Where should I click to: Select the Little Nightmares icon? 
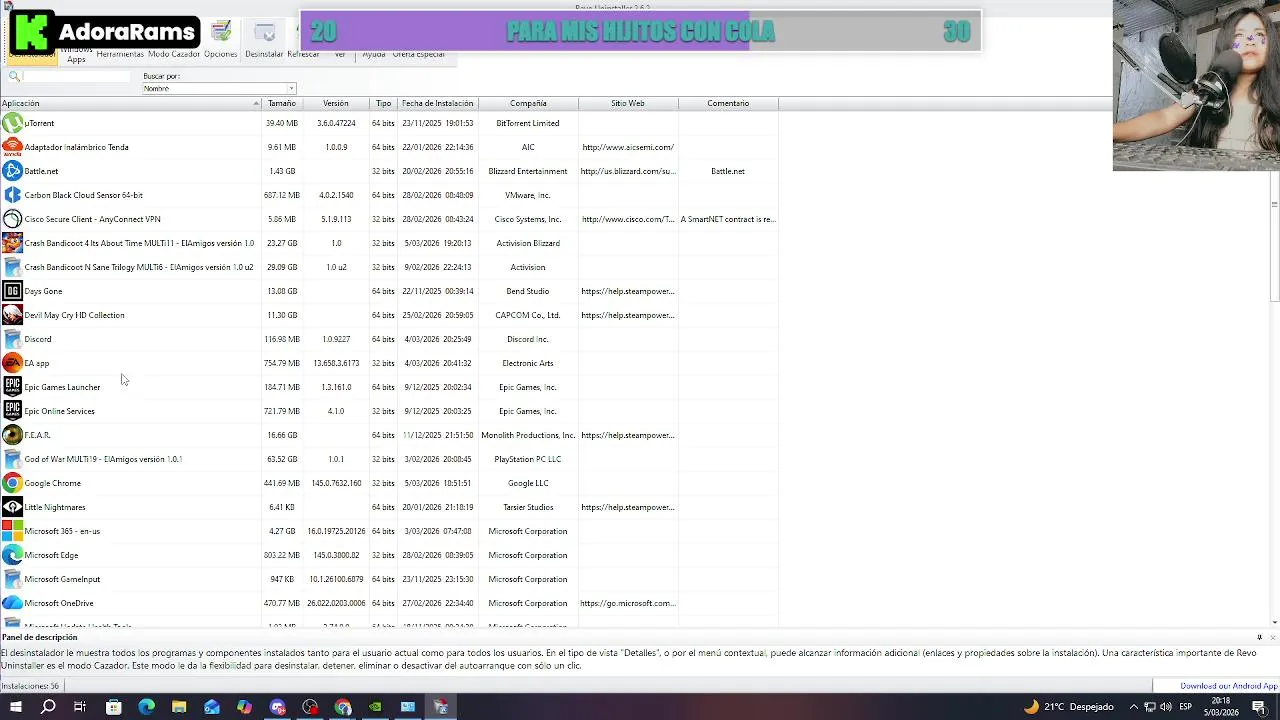tap(12, 507)
